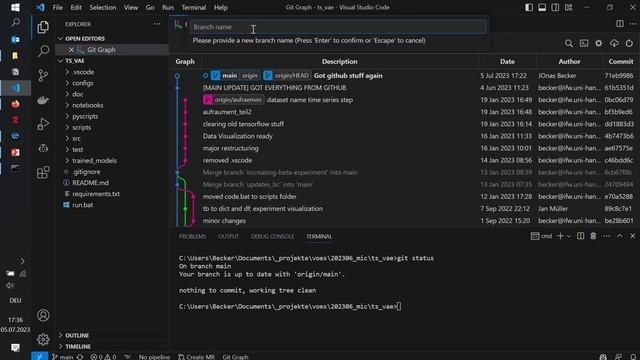Open the Run and Debug view

pos(43,124)
